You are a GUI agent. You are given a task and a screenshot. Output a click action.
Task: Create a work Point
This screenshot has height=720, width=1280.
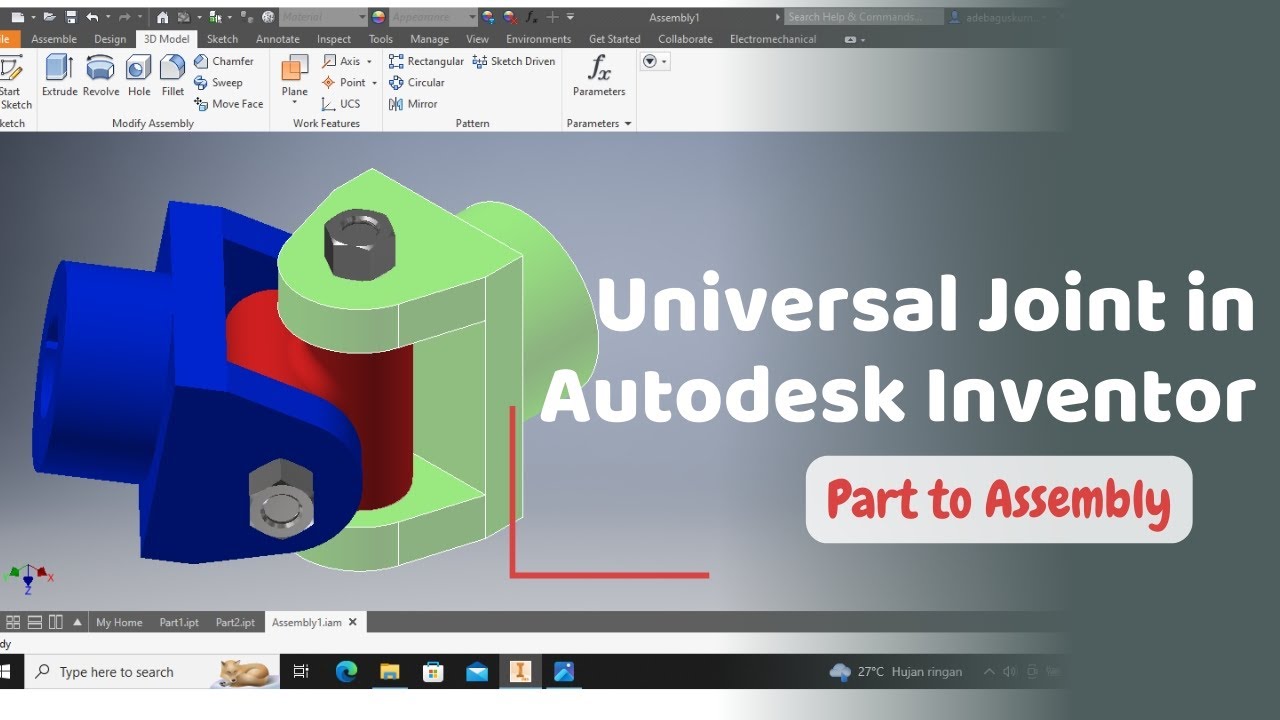click(x=343, y=83)
